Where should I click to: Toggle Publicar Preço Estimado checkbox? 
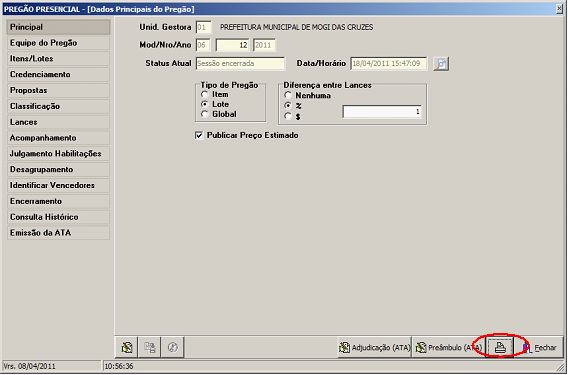tap(199, 136)
